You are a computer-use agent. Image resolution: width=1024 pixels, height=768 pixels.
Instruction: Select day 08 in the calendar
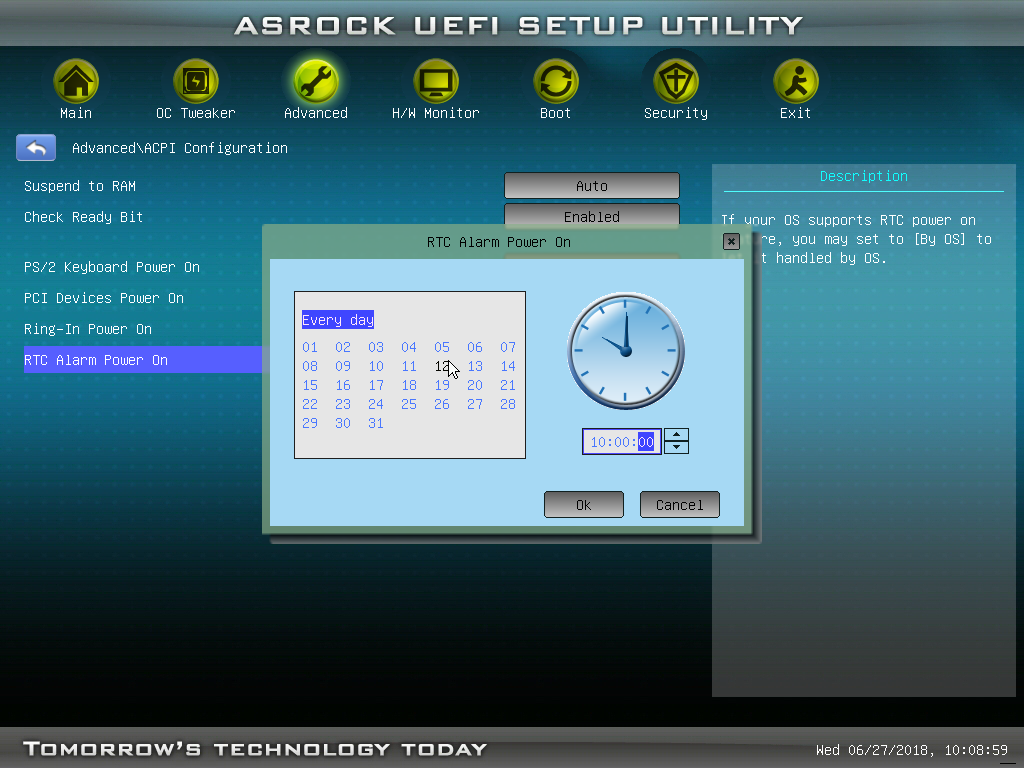310,366
